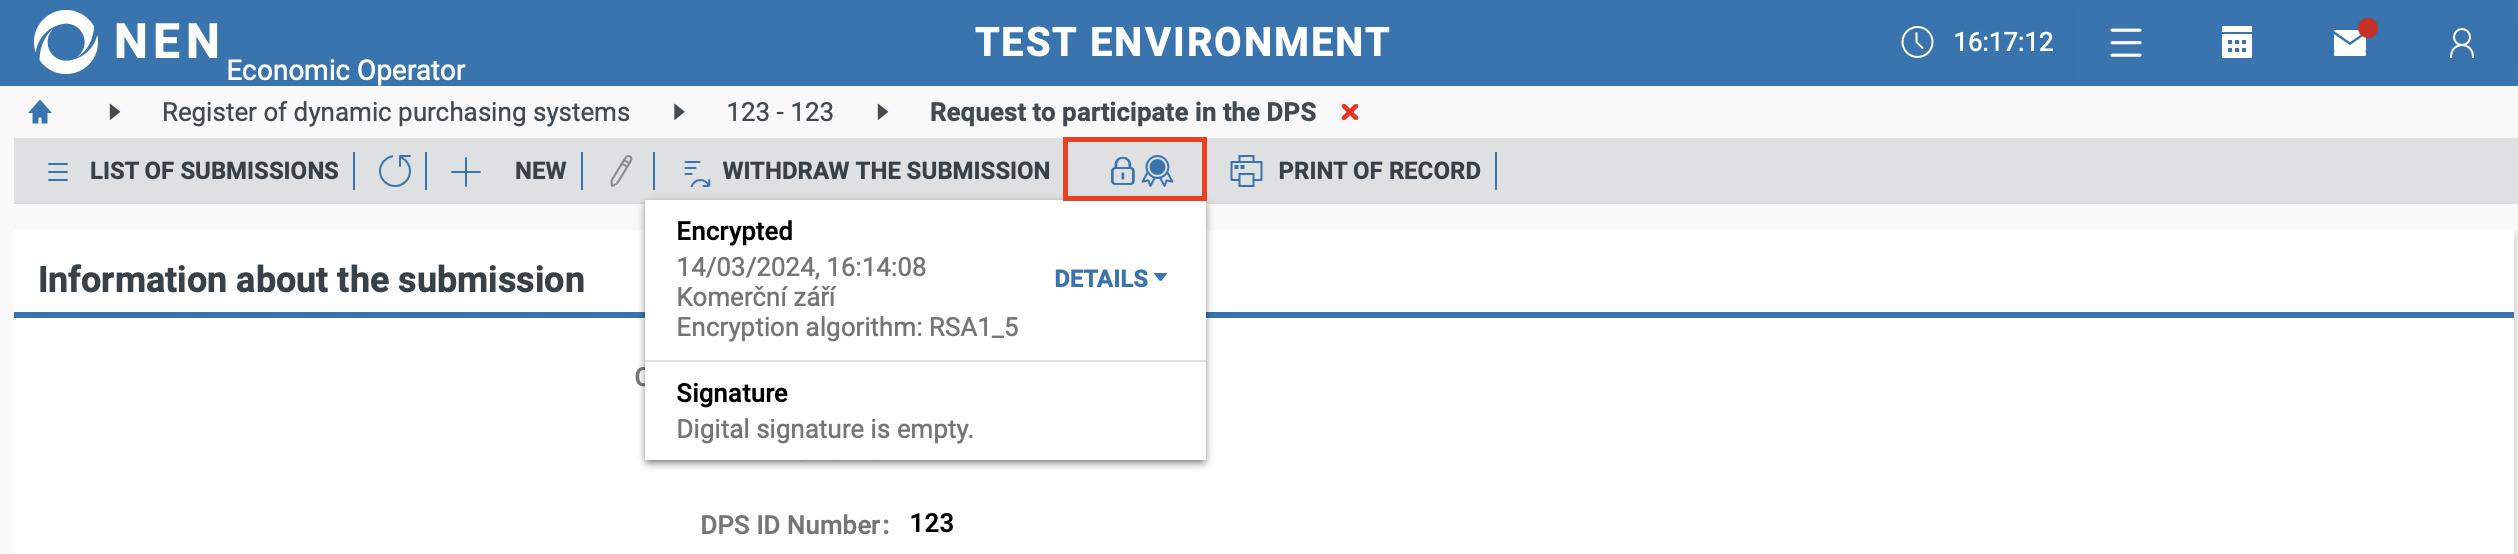The image size is (2518, 554).
Task: Click the signature certificate ribbon icon
Action: [1158, 171]
